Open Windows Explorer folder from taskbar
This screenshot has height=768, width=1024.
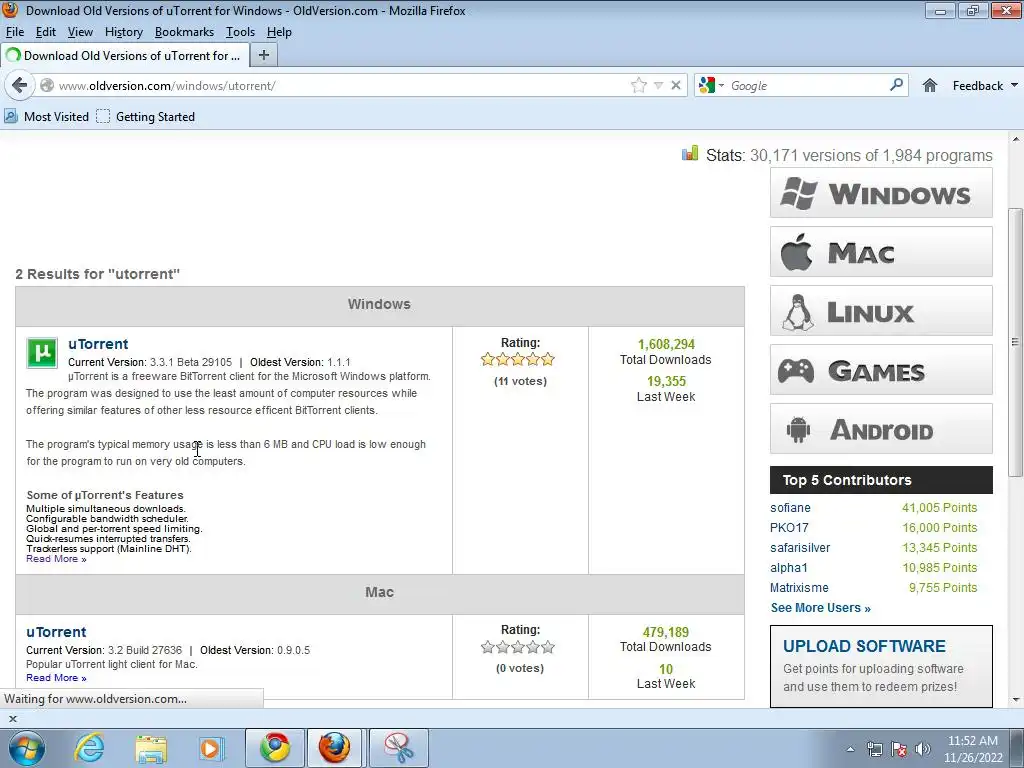[152, 748]
